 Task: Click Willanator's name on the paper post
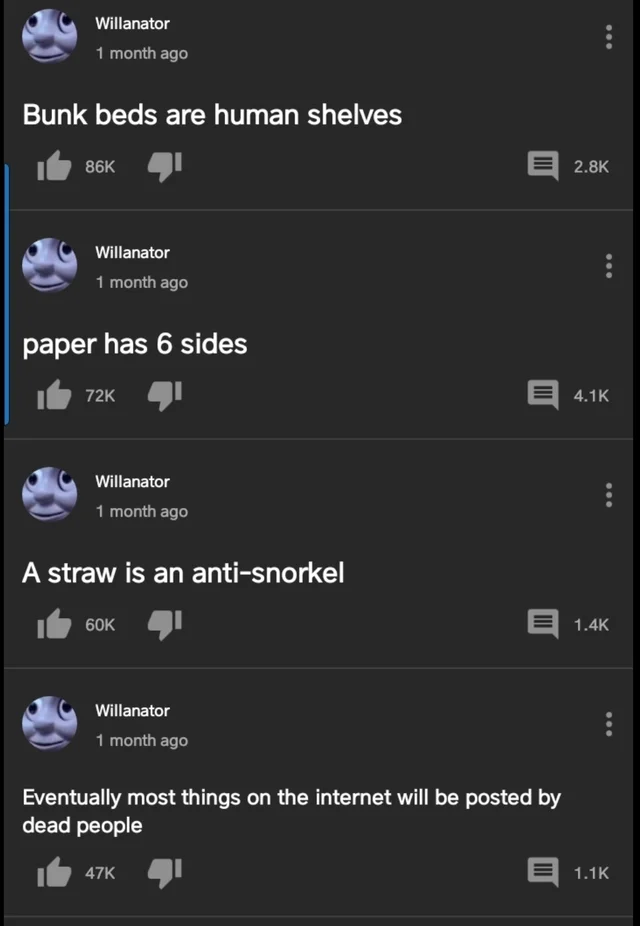[132, 253]
